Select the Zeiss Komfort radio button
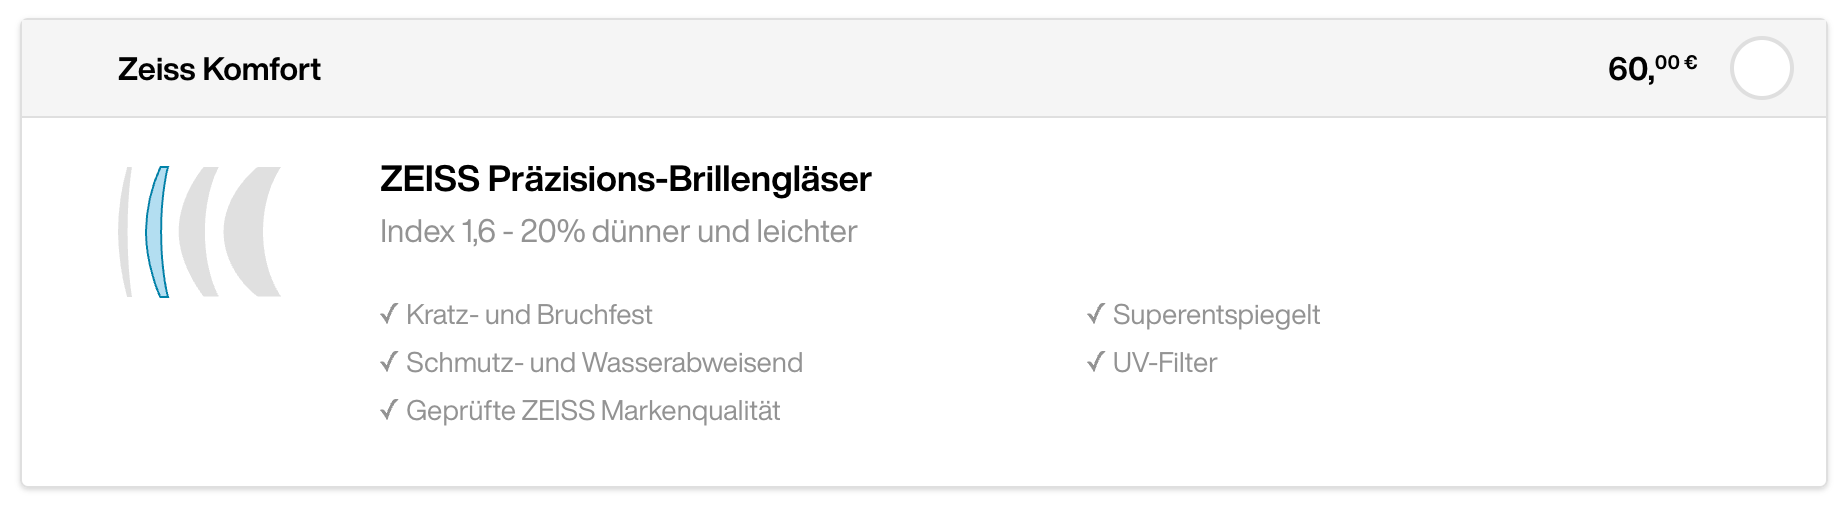The image size is (1848, 508). (x=1761, y=68)
